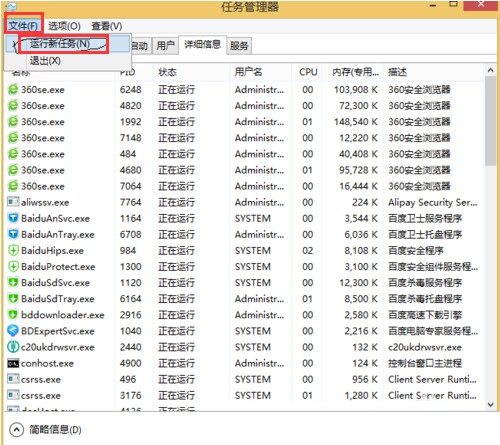Click 360se.exe icon for PID 7148

coord(13,138)
